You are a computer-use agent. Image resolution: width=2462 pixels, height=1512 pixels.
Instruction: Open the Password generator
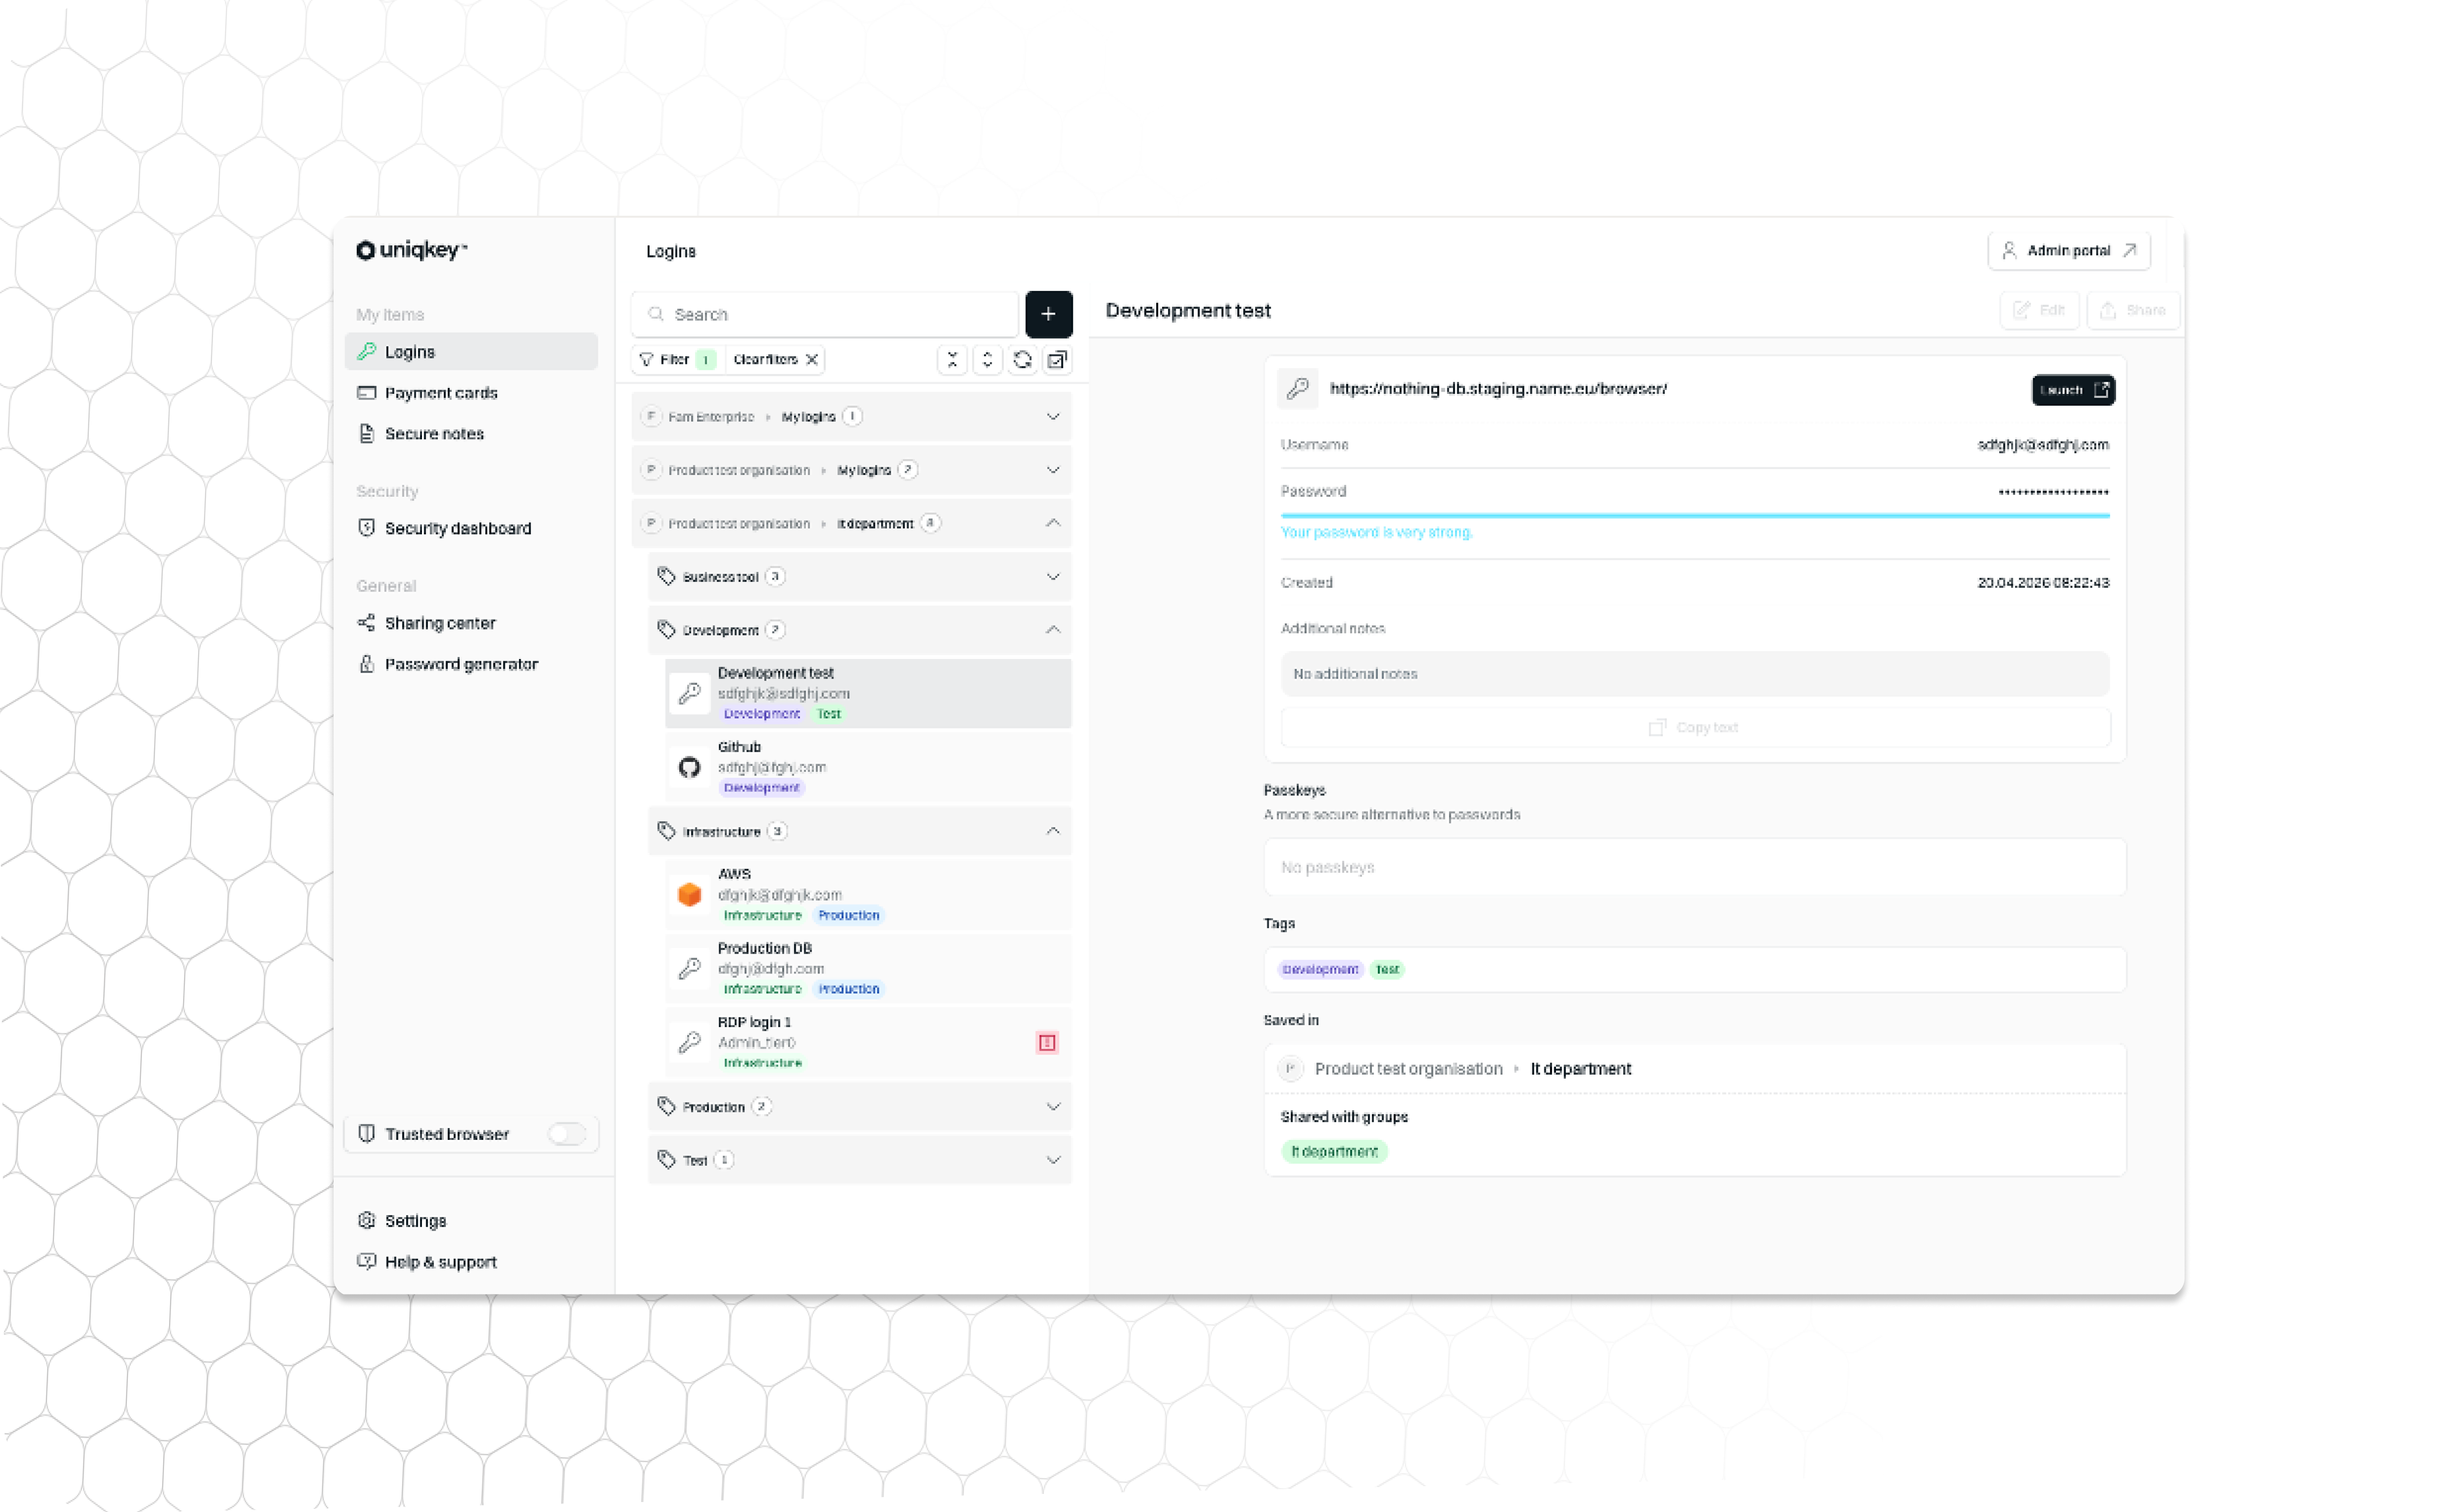tap(472, 664)
